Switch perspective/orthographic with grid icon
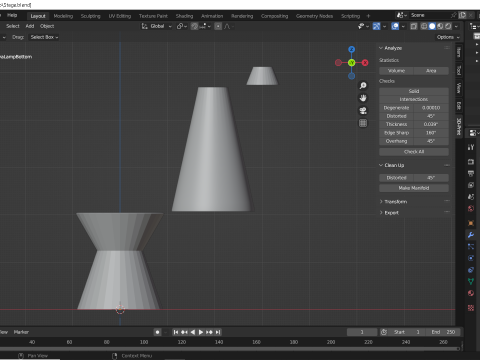Image resolution: width=480 pixels, height=360 pixels. click(363, 123)
